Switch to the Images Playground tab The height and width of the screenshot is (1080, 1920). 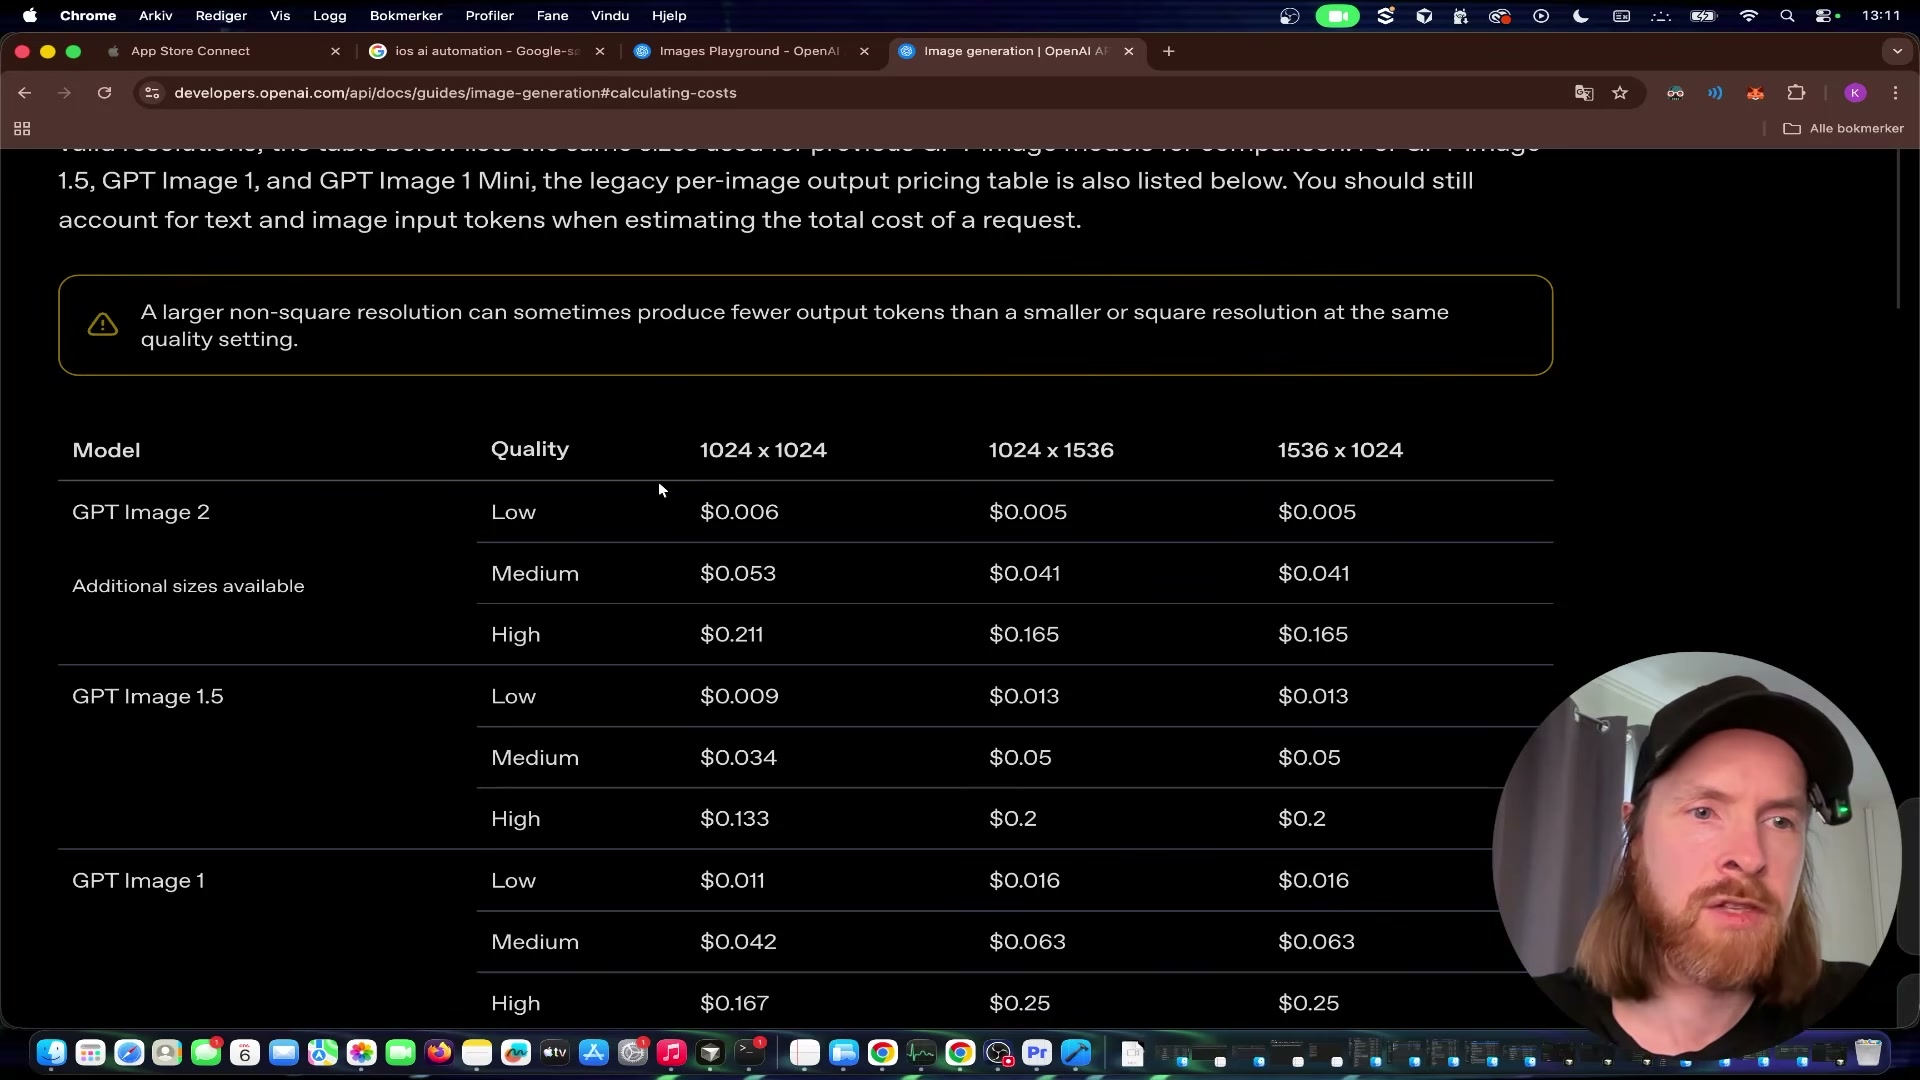point(749,51)
